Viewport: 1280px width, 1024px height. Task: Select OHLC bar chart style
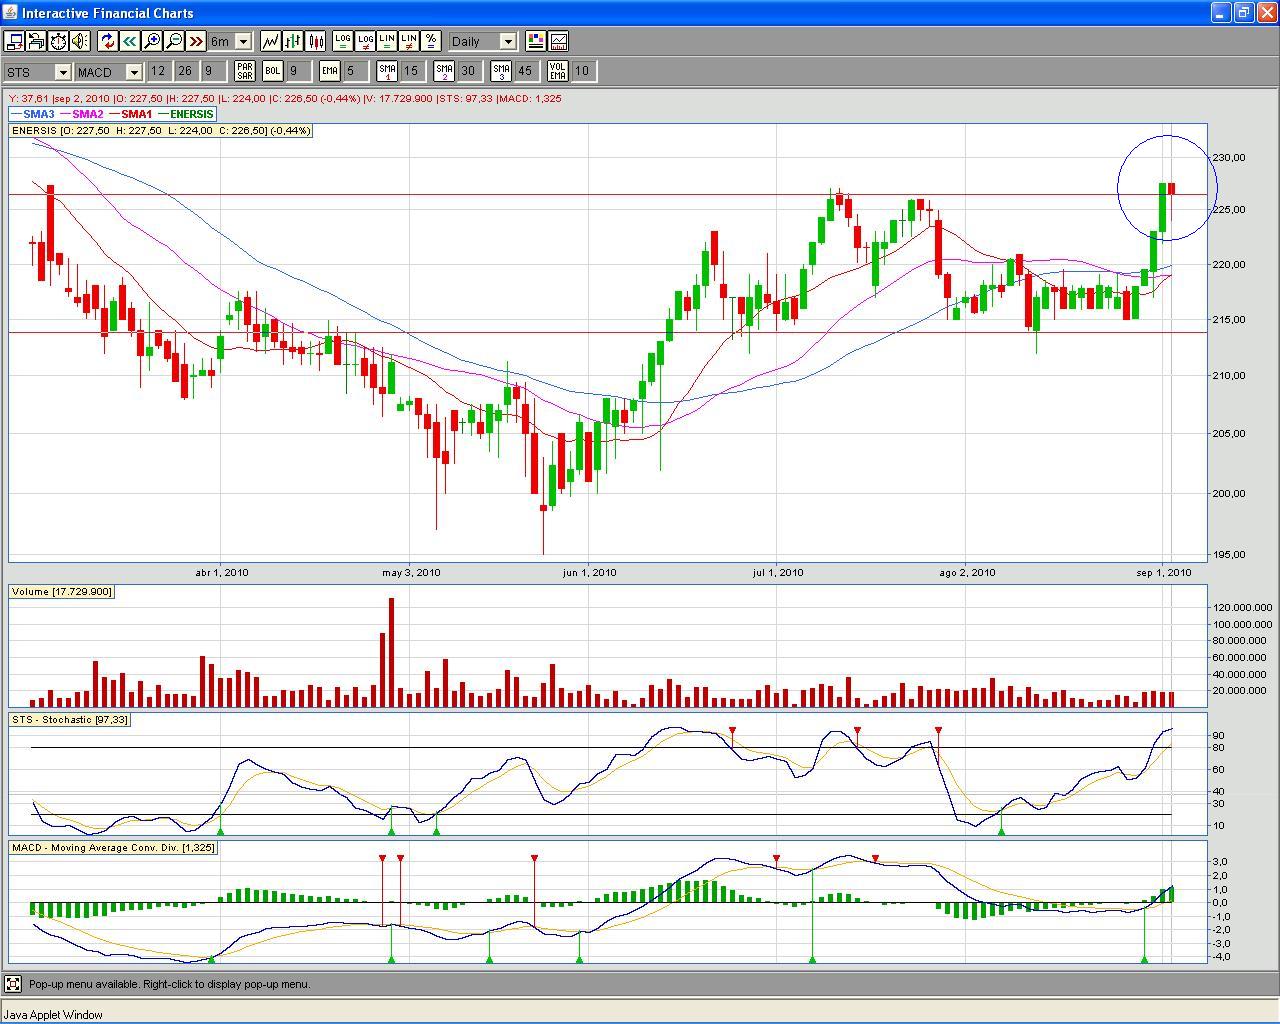point(293,41)
